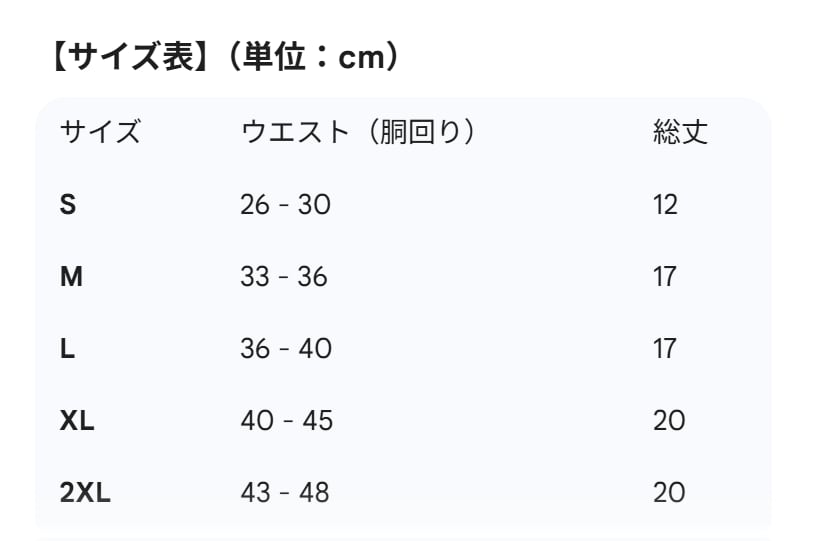Select waist value 33 - 36

click(284, 277)
